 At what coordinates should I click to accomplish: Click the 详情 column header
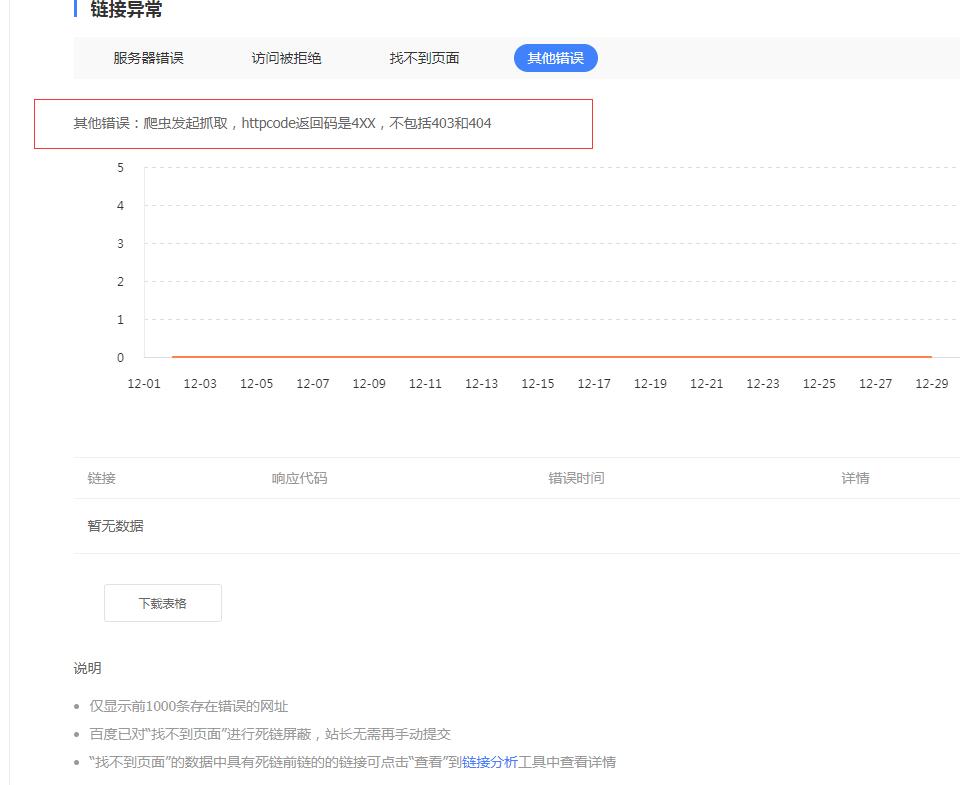pos(855,478)
